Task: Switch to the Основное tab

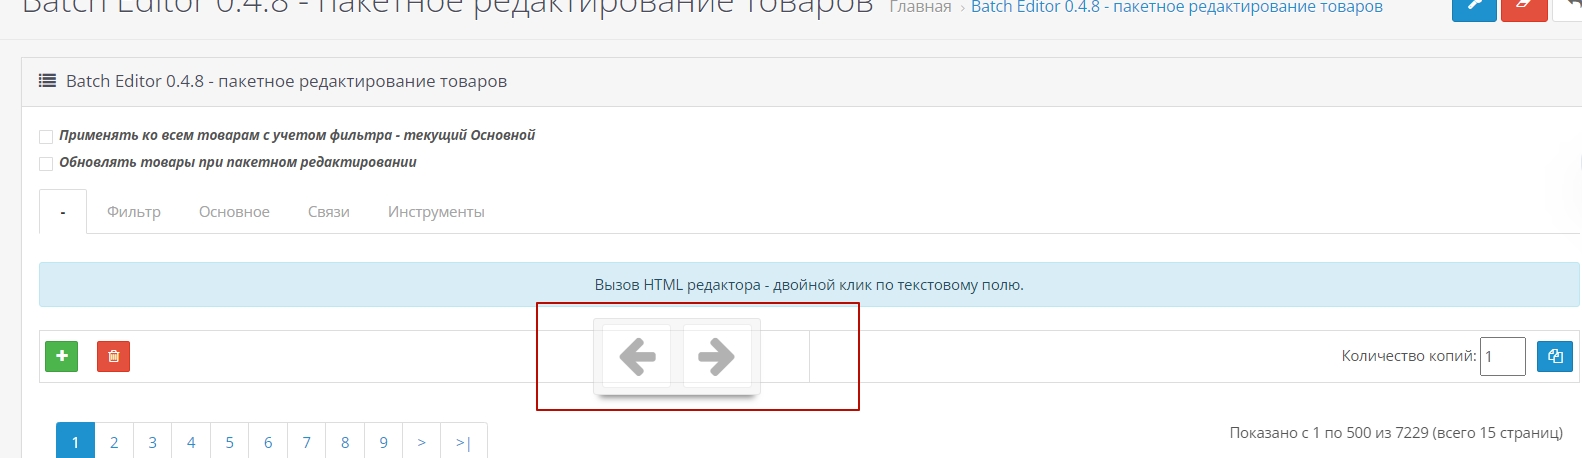Action: pos(234,212)
